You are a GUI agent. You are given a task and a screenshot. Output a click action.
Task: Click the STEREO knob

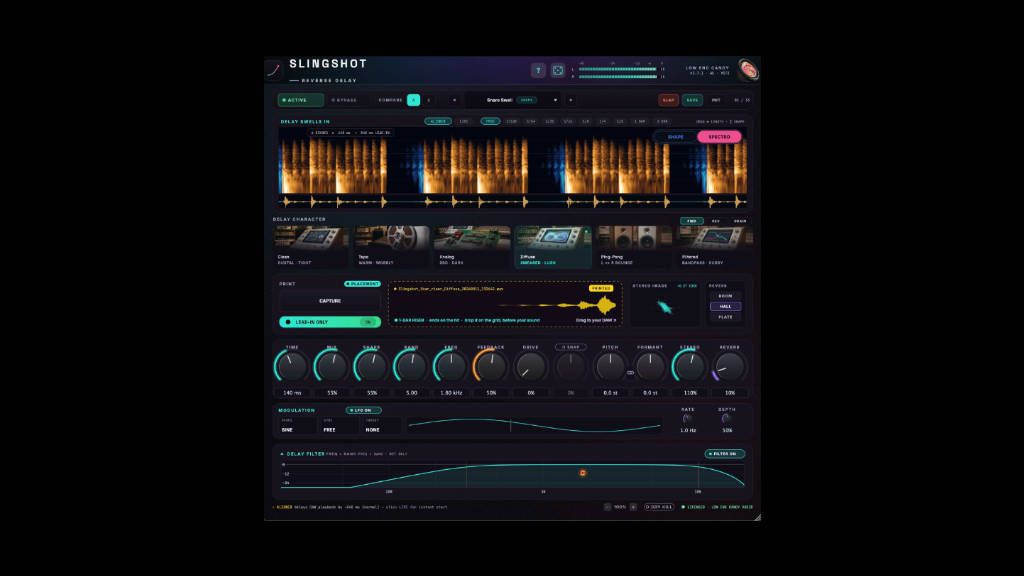tap(690, 366)
